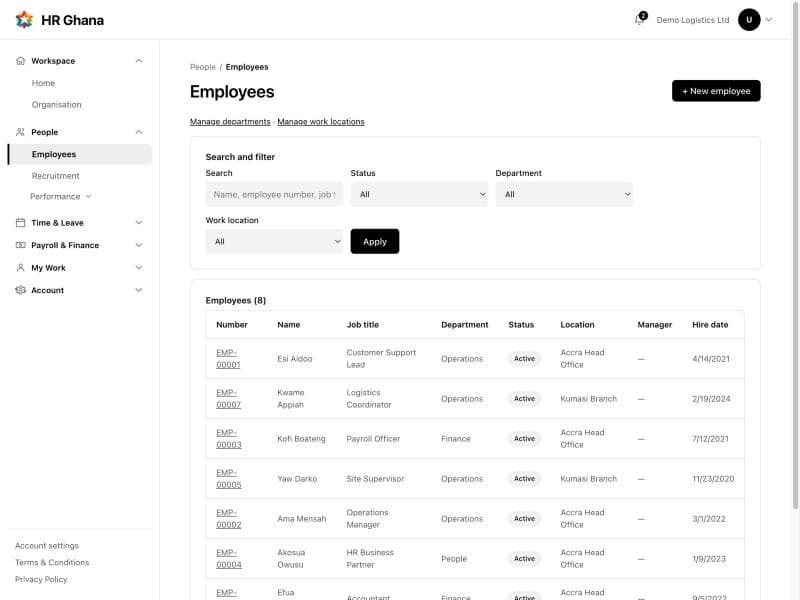The width and height of the screenshot is (800, 600).
Task: Open employee EMP-00004 record
Action: click(229, 559)
